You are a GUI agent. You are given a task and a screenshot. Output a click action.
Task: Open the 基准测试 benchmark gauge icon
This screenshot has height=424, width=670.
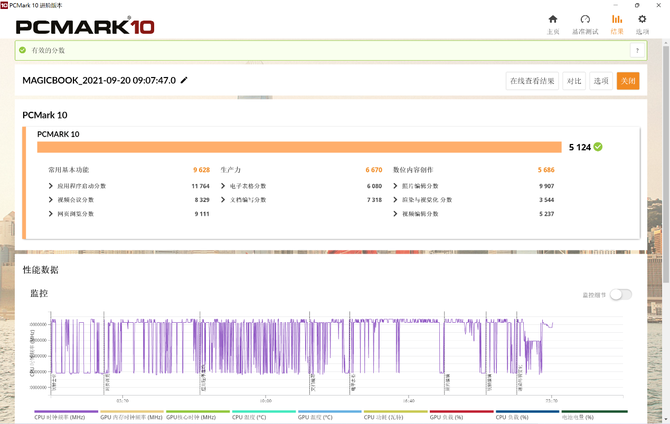(x=585, y=22)
